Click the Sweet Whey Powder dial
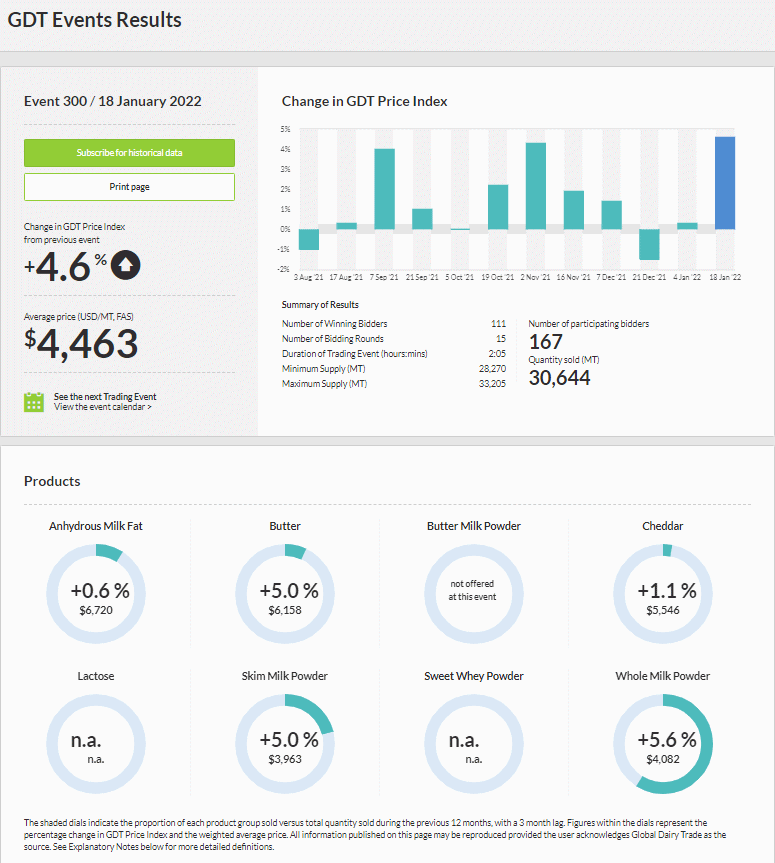Image resolution: width=775 pixels, height=863 pixels. (x=473, y=744)
